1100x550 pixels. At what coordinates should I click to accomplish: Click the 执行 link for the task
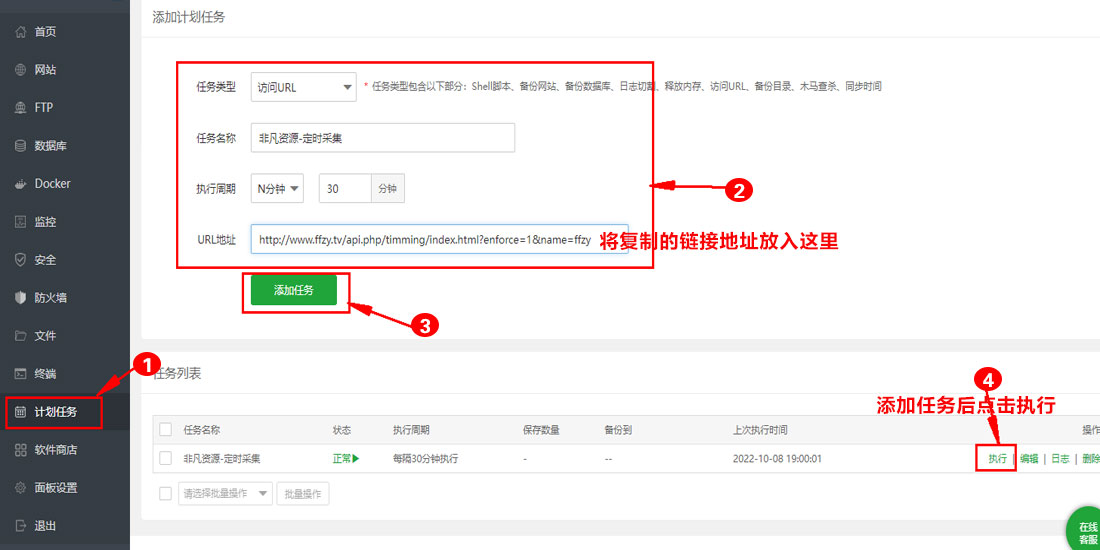(x=997, y=458)
